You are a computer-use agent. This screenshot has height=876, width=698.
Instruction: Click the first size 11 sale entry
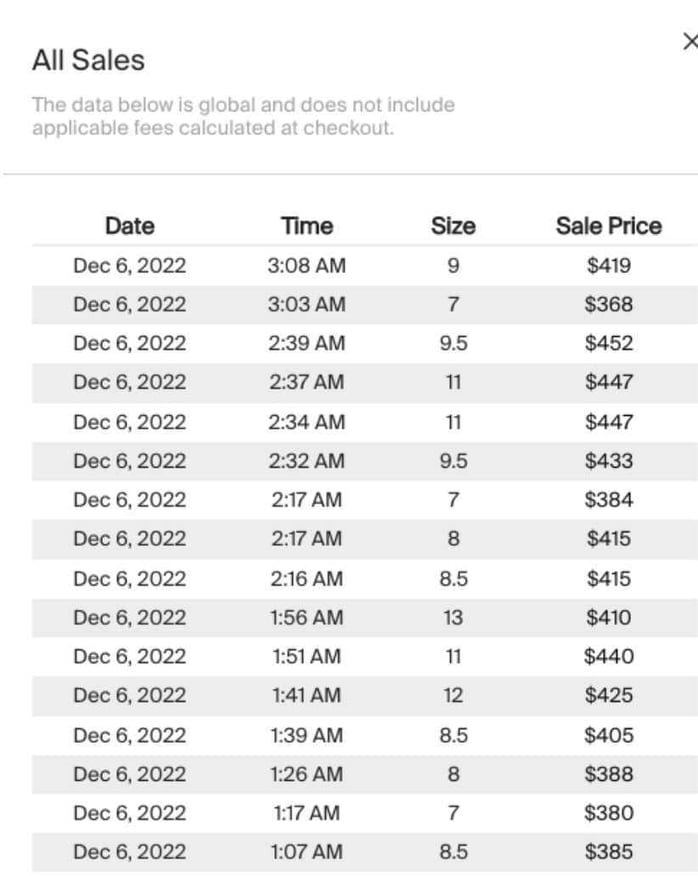350,382
